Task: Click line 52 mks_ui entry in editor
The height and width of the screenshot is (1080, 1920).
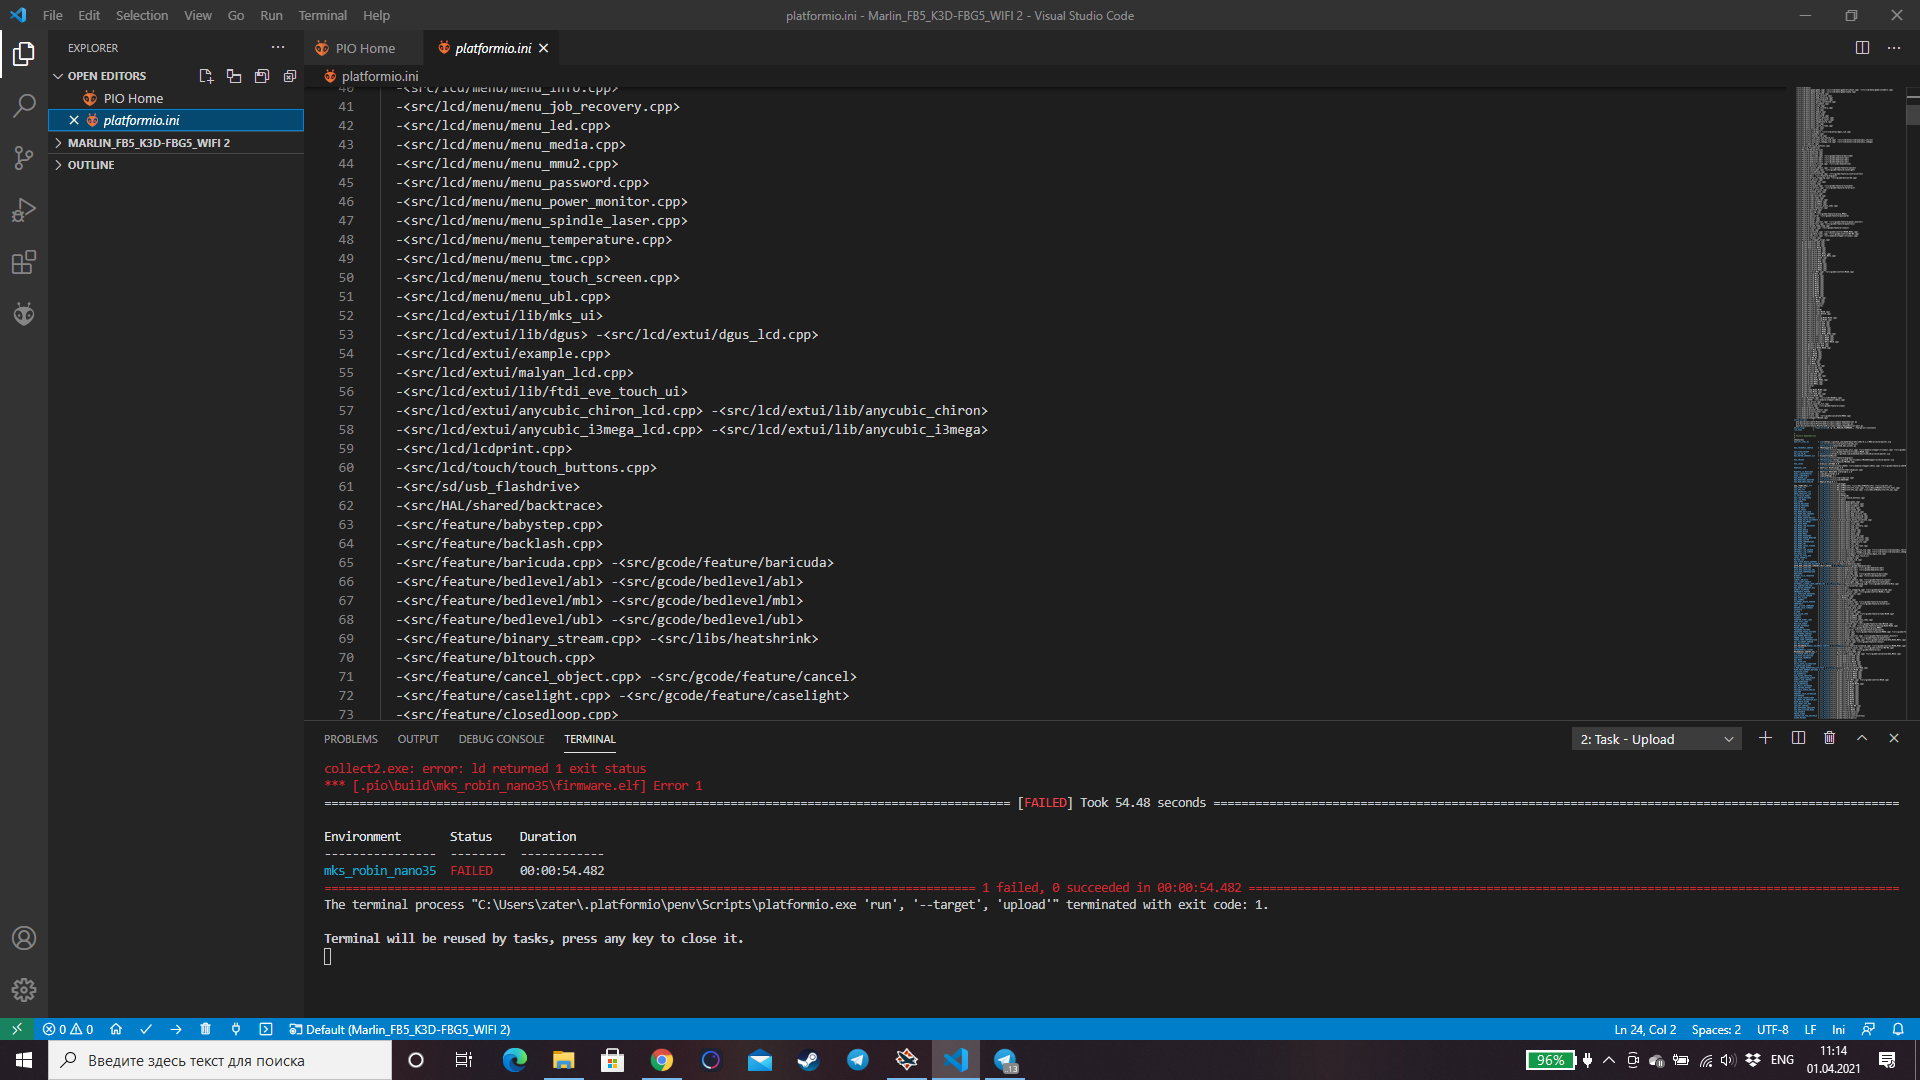Action: click(499, 316)
